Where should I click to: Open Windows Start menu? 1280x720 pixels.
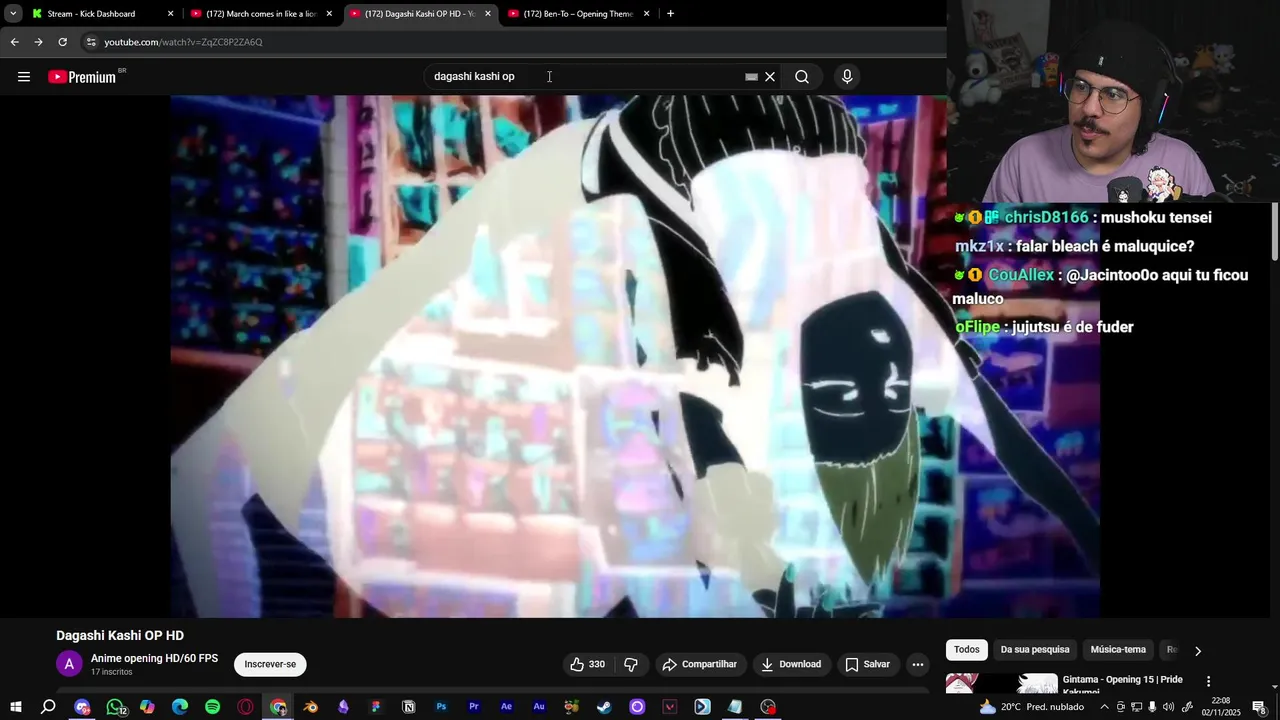[16, 707]
